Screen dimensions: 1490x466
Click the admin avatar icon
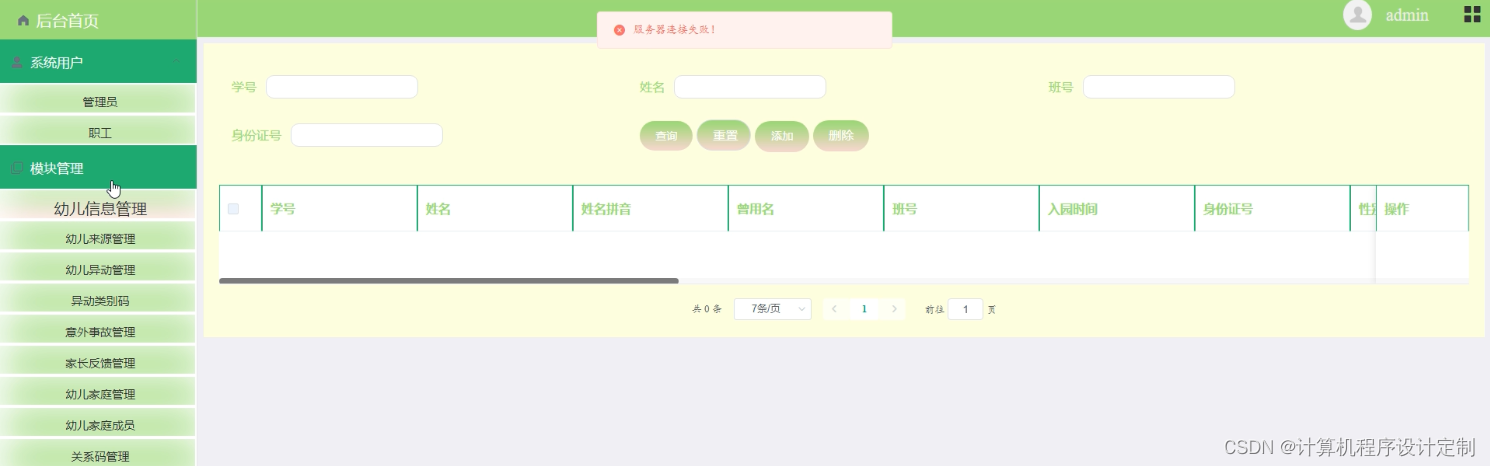pos(1357,15)
